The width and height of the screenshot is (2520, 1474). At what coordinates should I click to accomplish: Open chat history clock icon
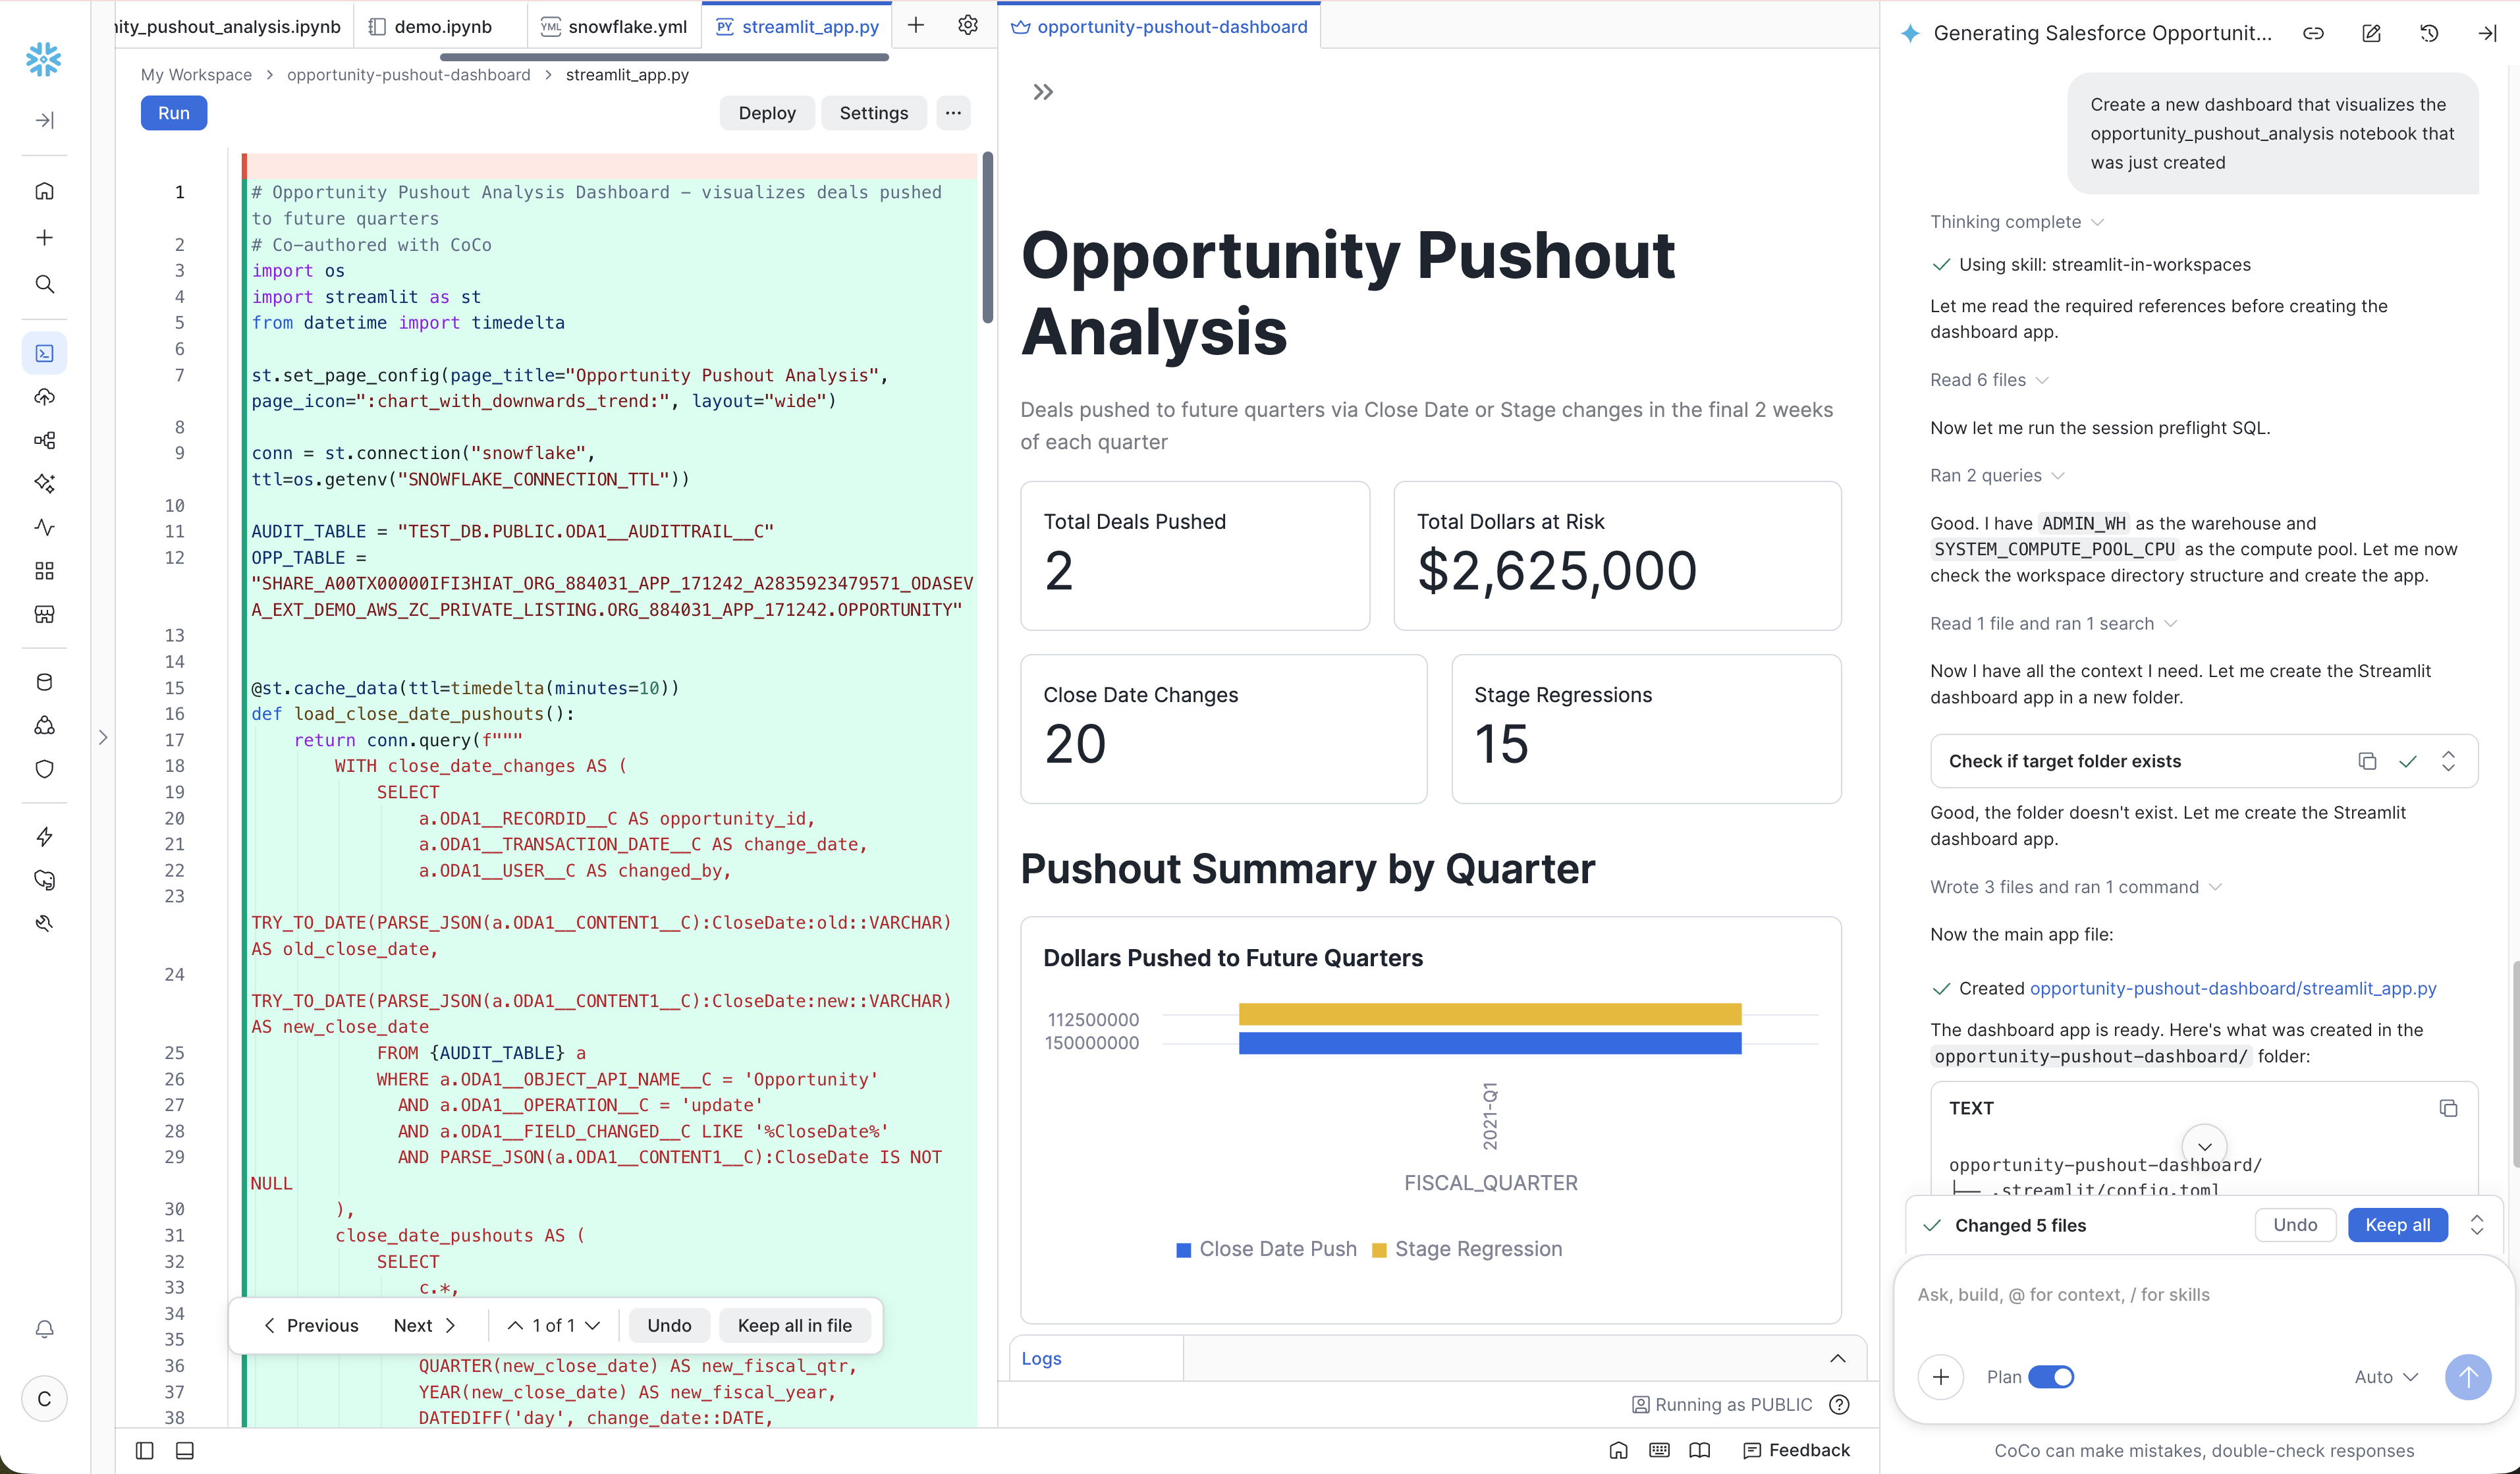[2429, 33]
